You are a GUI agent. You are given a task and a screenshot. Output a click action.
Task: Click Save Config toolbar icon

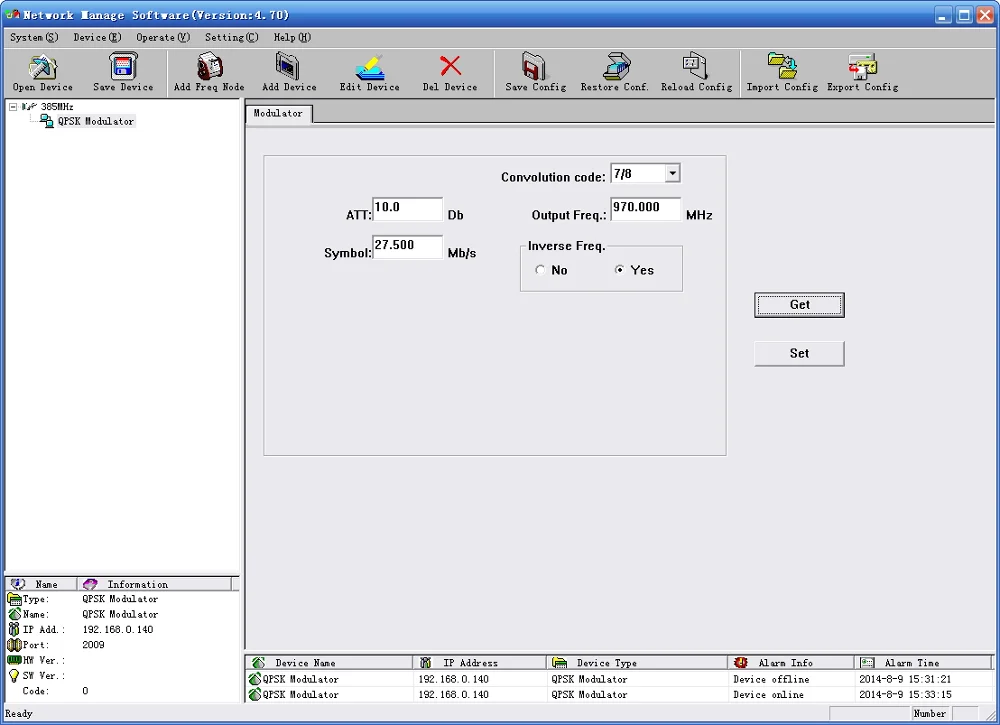(x=534, y=66)
